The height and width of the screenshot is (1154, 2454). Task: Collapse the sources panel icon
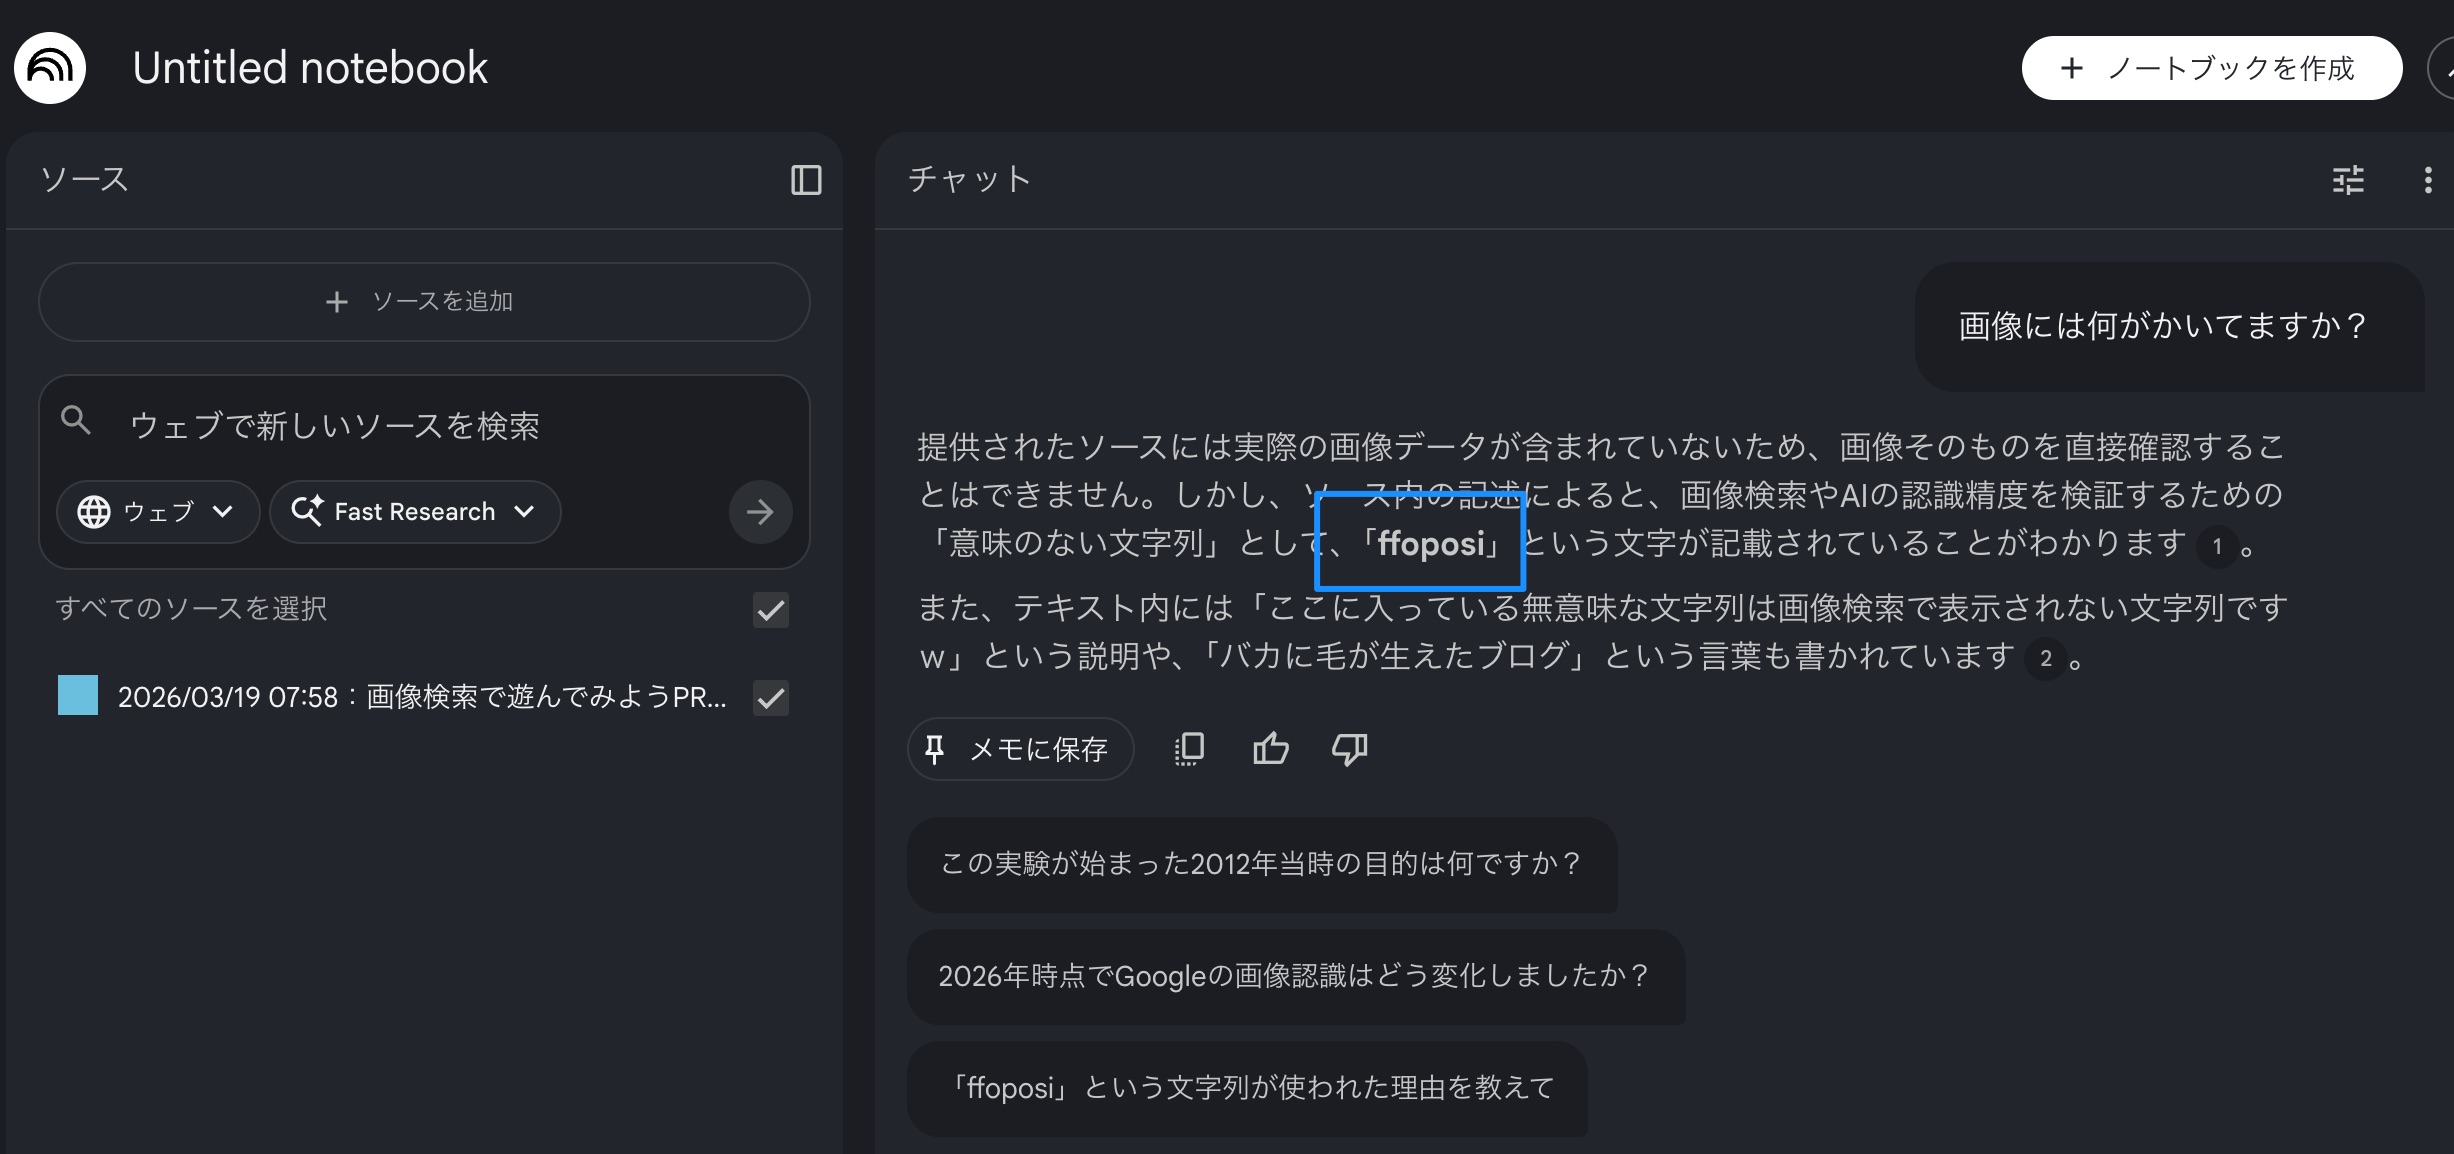tap(806, 180)
